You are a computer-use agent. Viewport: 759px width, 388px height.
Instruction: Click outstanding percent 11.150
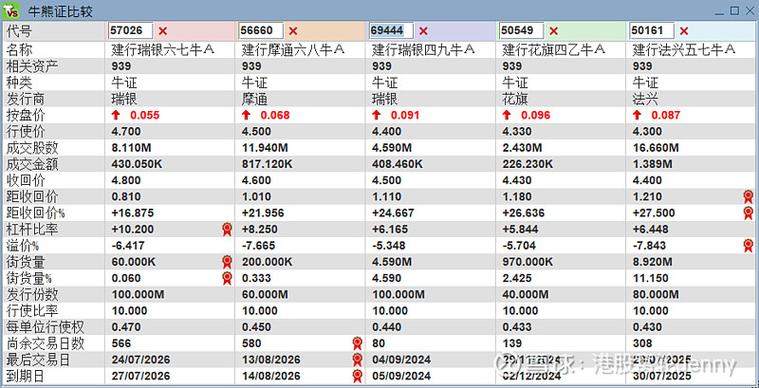(x=650, y=278)
